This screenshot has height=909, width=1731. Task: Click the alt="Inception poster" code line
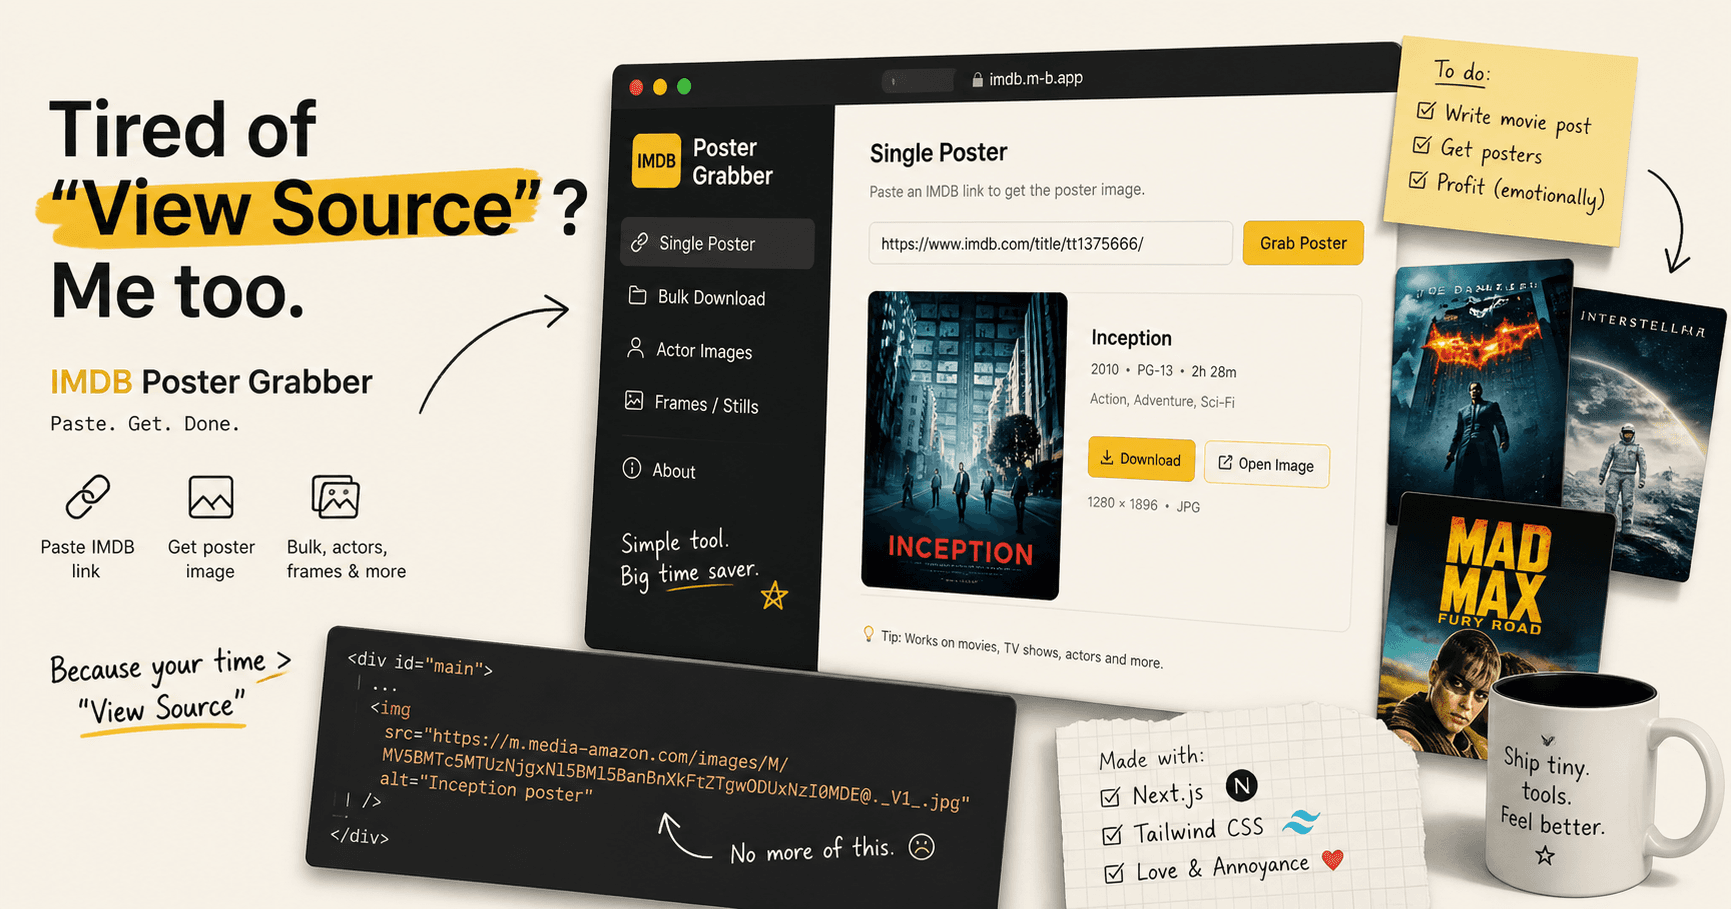pos(485,787)
